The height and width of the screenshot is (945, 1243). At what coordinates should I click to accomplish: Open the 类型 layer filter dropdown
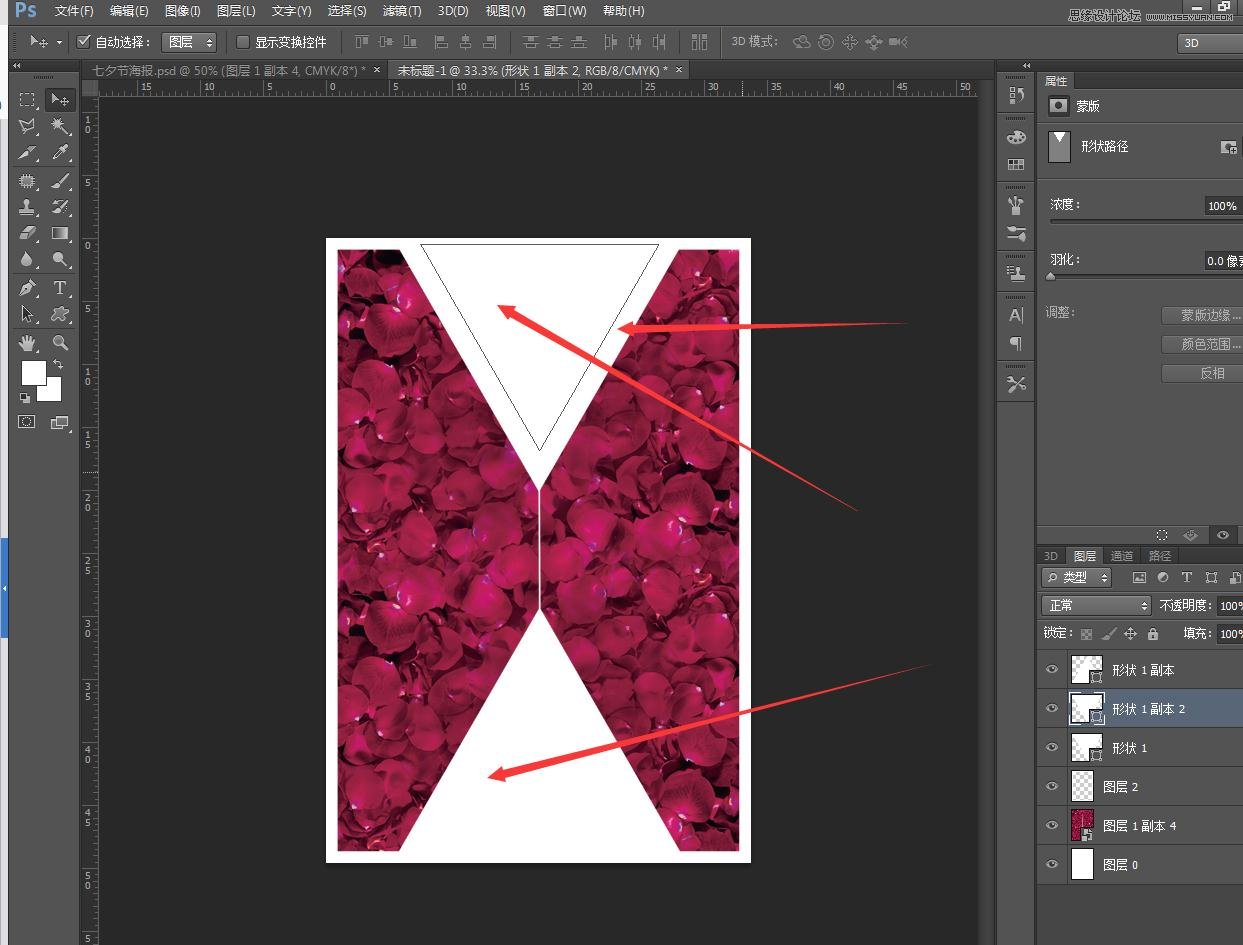(1077, 577)
